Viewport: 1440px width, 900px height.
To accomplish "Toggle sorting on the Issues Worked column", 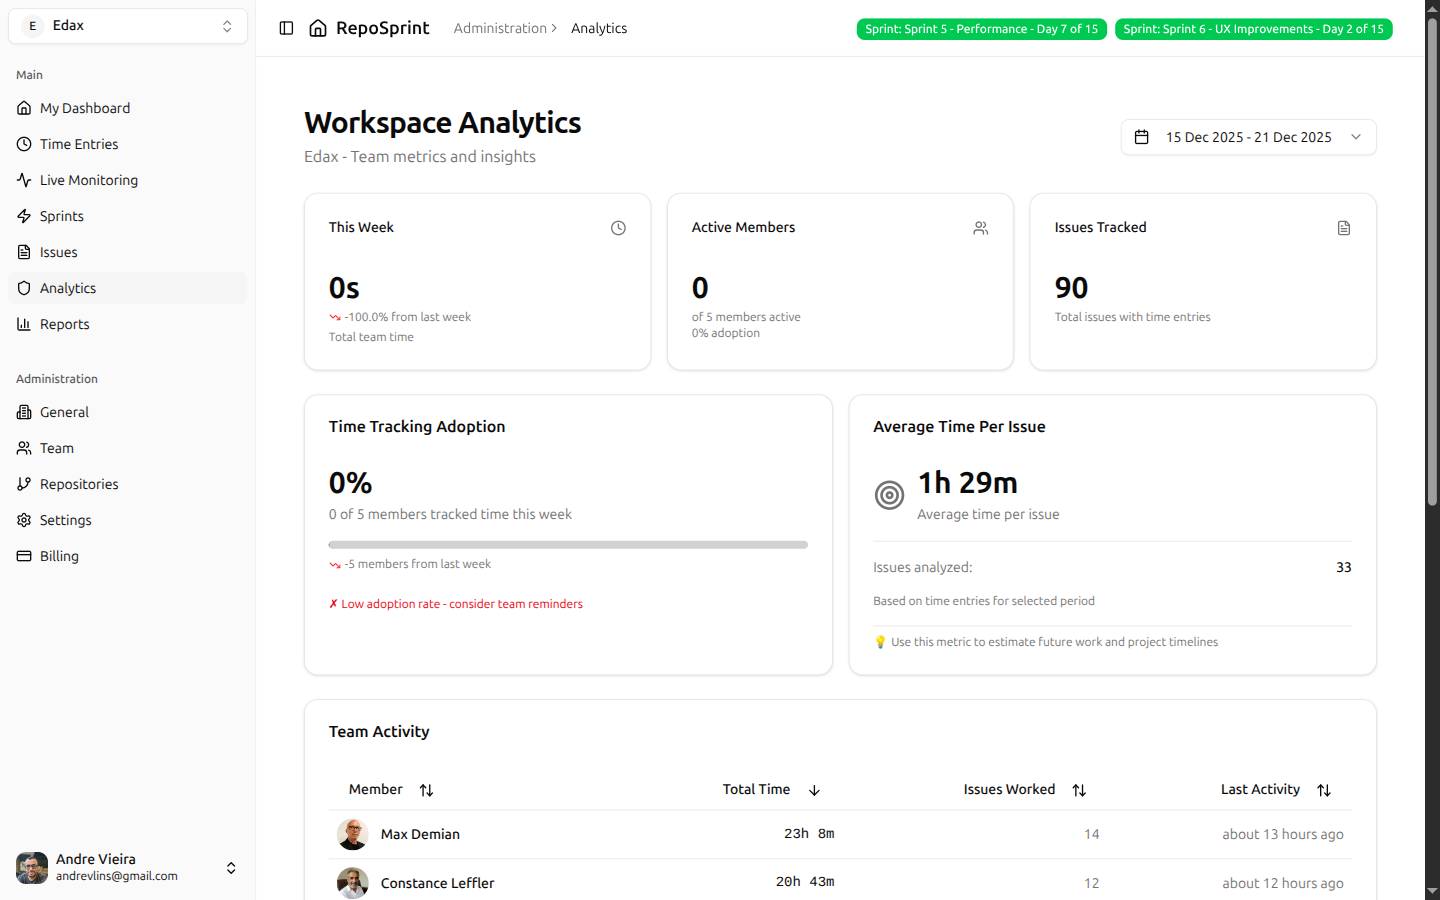I will (1079, 790).
